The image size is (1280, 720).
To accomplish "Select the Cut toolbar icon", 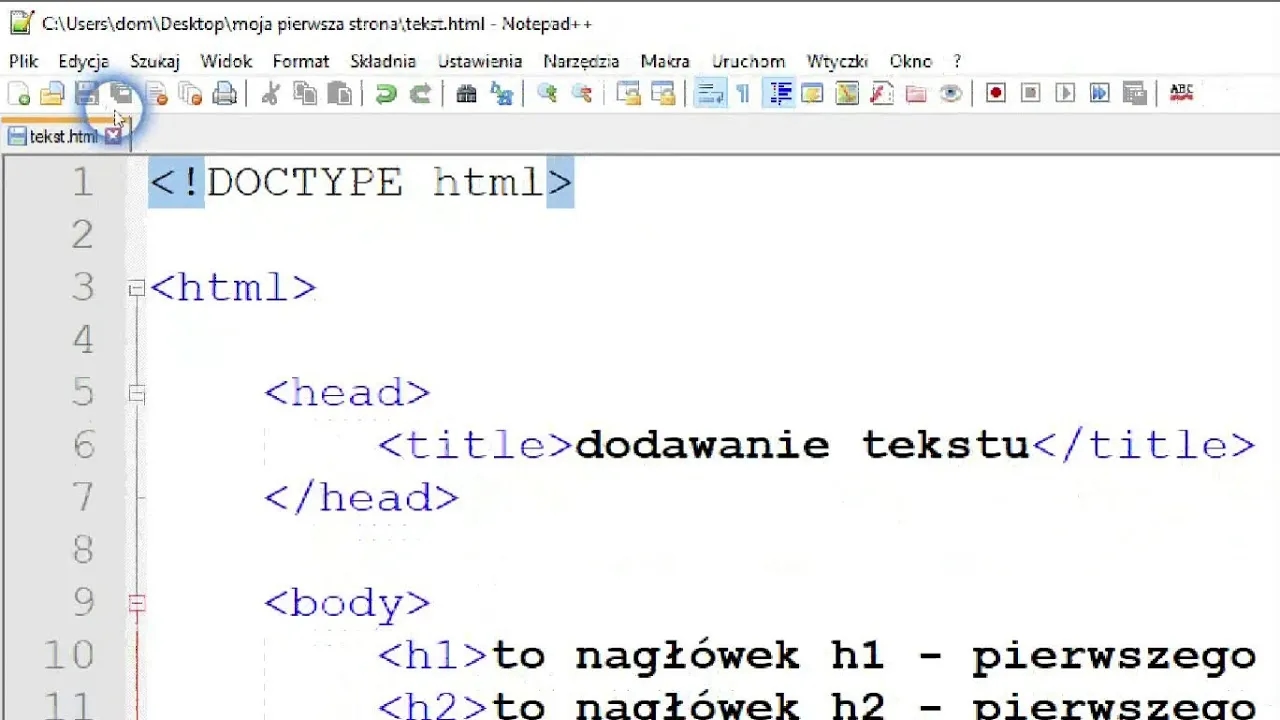I will coord(272,93).
